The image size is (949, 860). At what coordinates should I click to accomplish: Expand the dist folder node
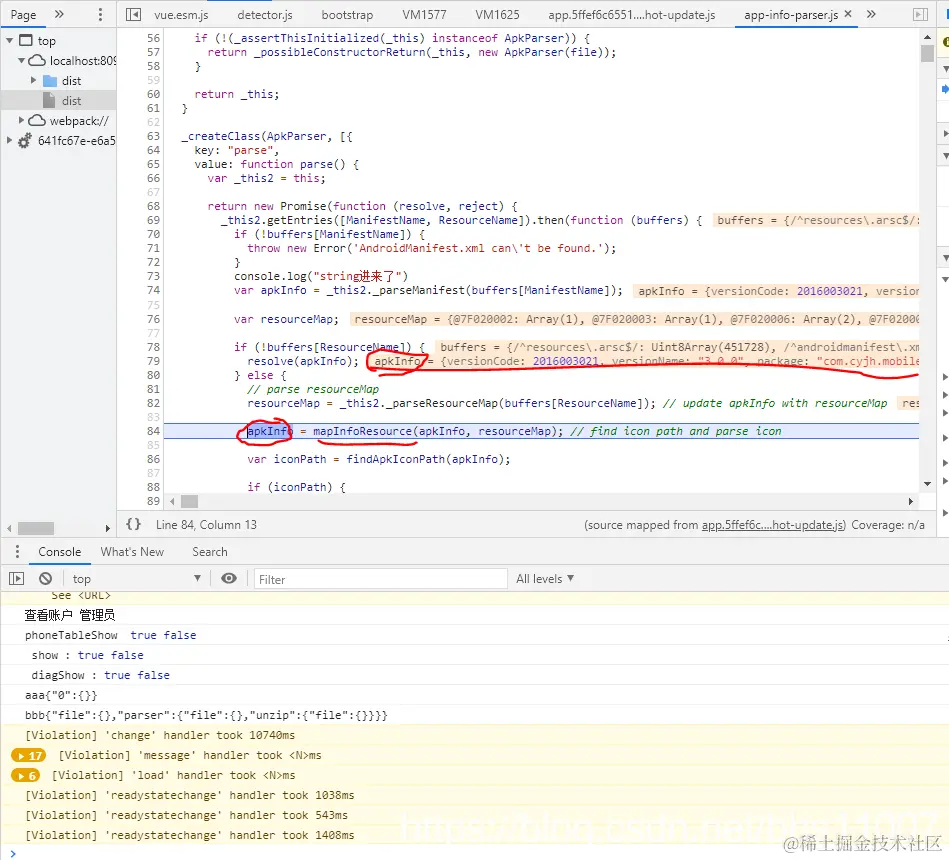[x=34, y=80]
